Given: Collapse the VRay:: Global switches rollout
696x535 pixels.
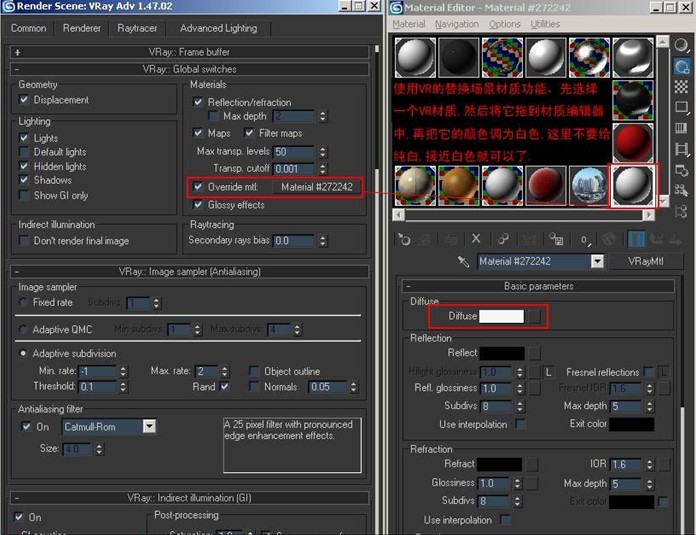Looking at the screenshot, I should [x=190, y=69].
